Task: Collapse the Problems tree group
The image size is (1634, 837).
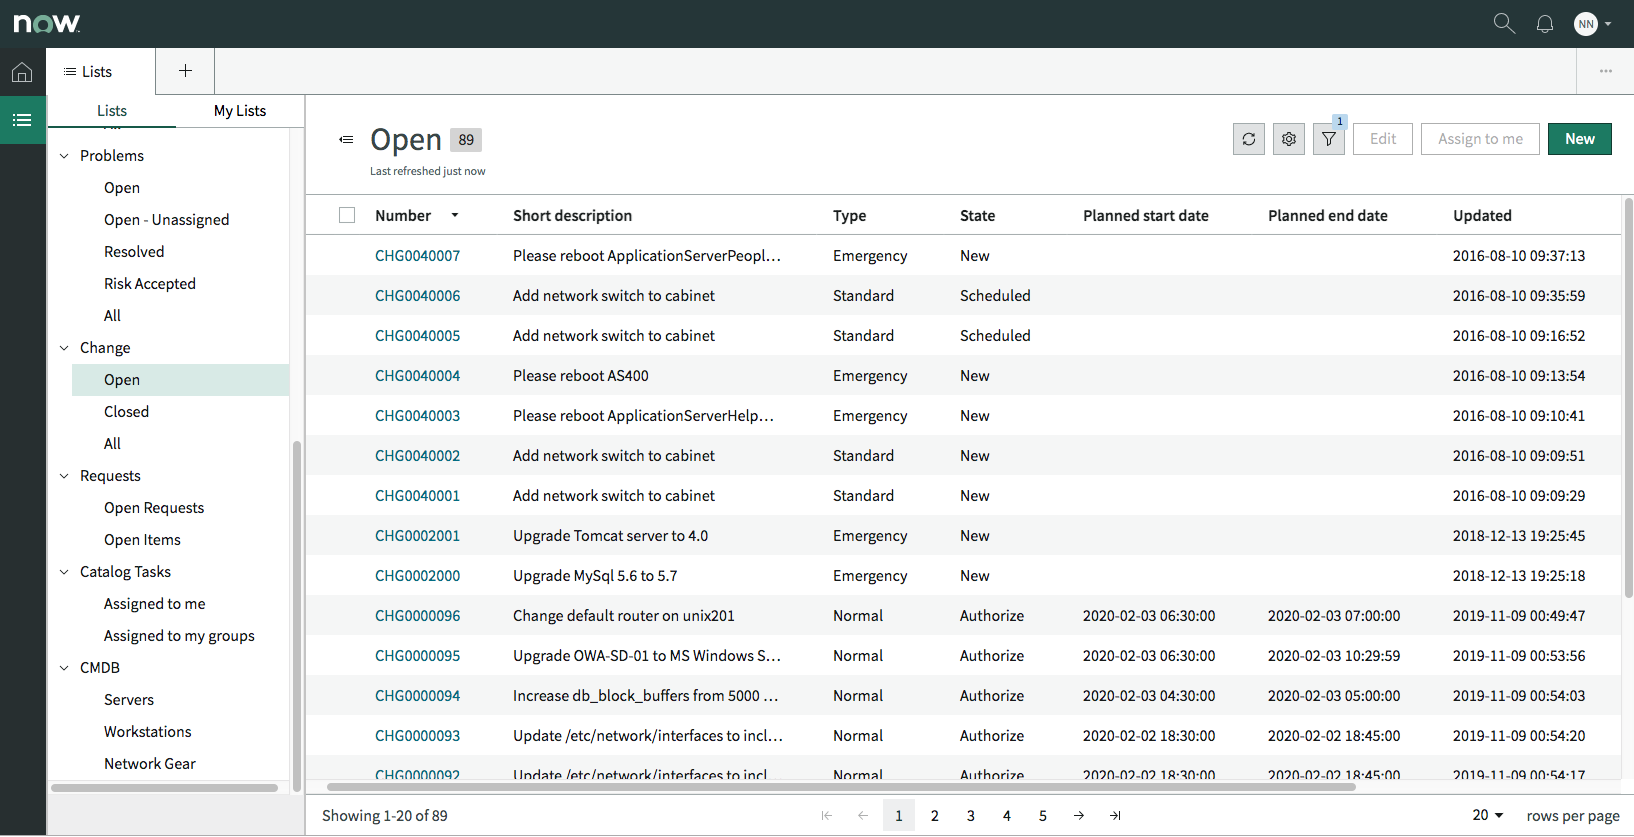Action: [64, 156]
